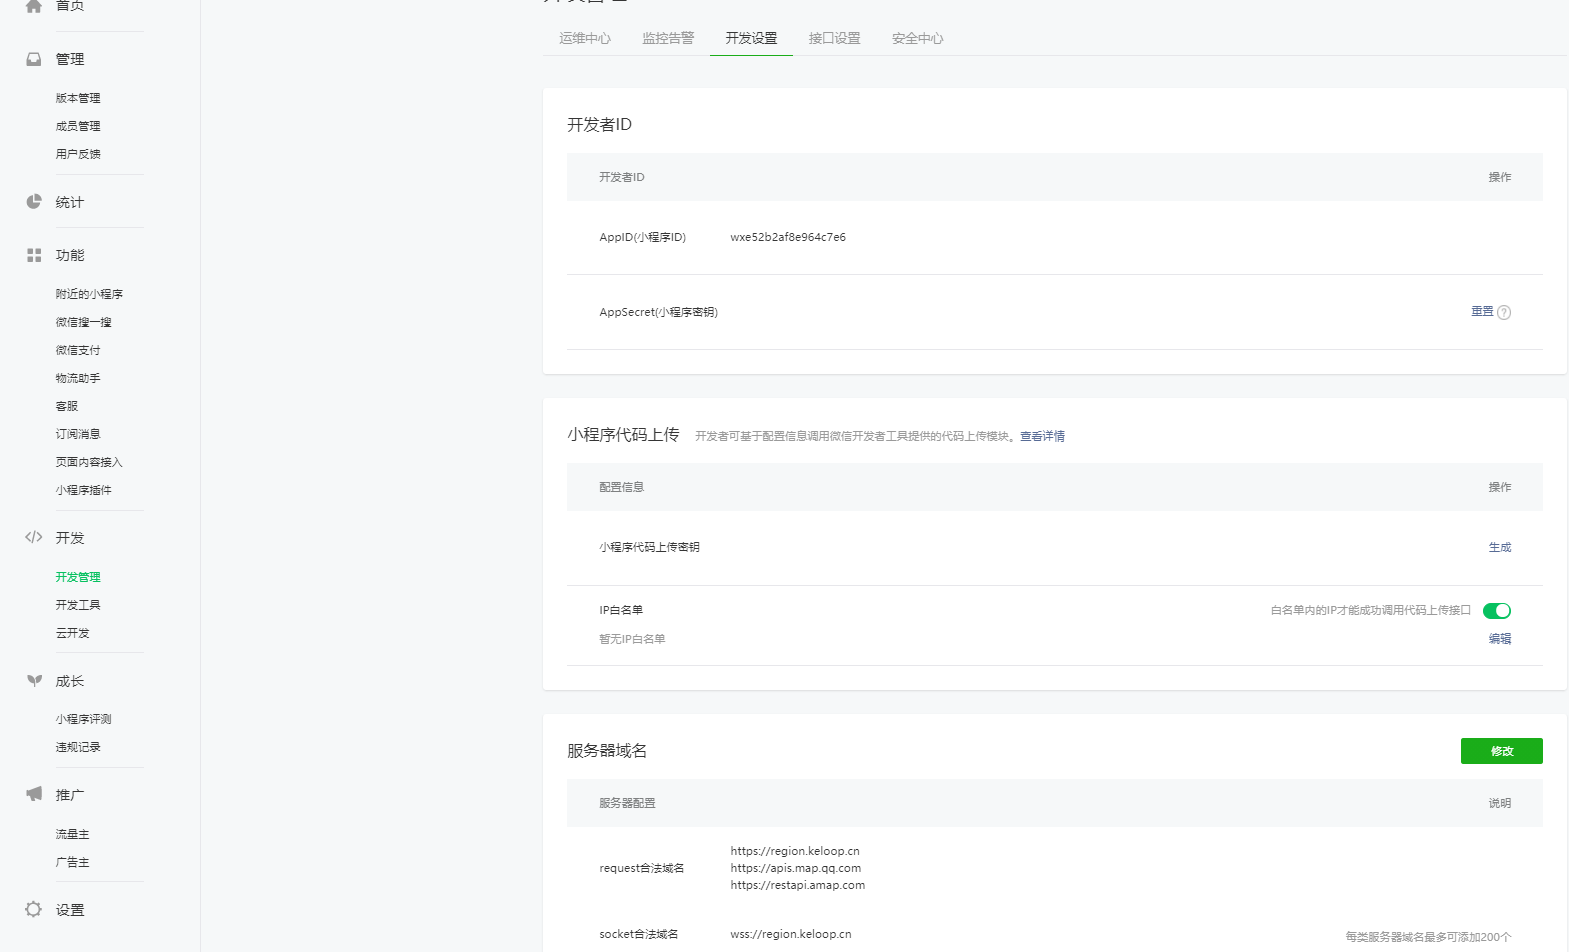Click the 设置 gear icon
The height and width of the screenshot is (952, 1569).
click(x=34, y=909)
